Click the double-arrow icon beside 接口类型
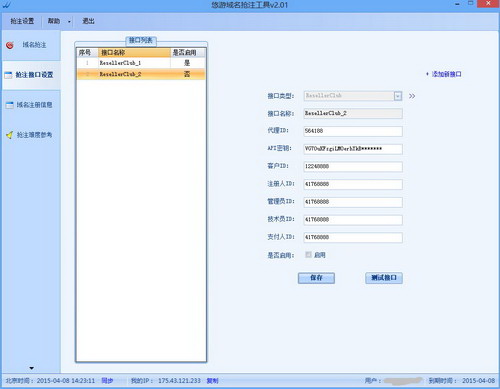Screen dimensions: 500x389 point(412,96)
